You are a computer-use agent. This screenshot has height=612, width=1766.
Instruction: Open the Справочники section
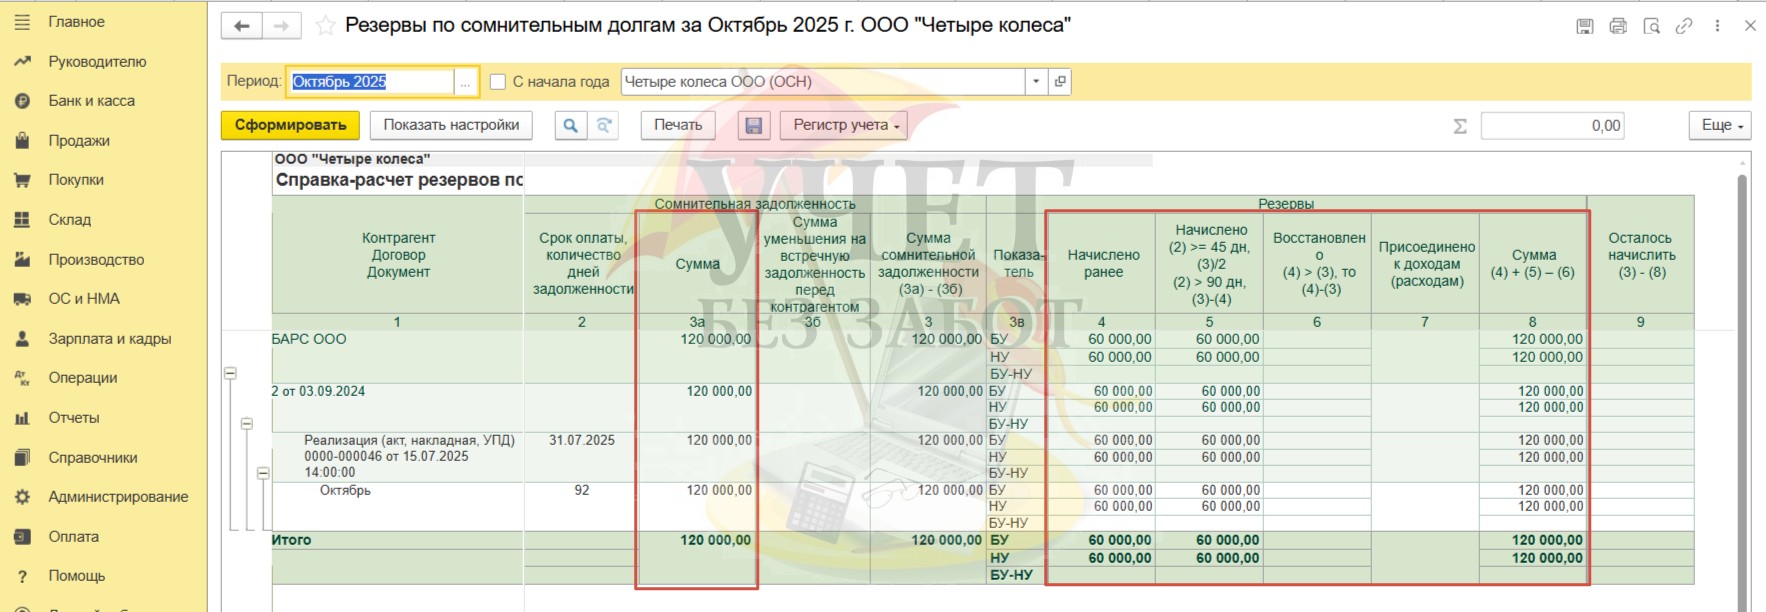point(93,458)
